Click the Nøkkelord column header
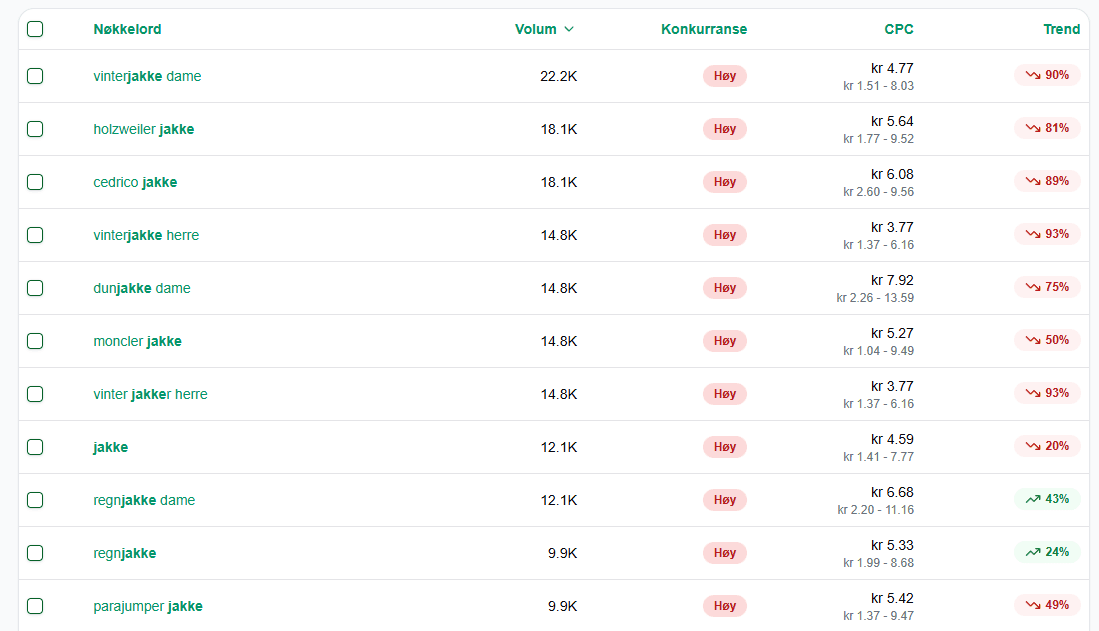 (x=127, y=29)
